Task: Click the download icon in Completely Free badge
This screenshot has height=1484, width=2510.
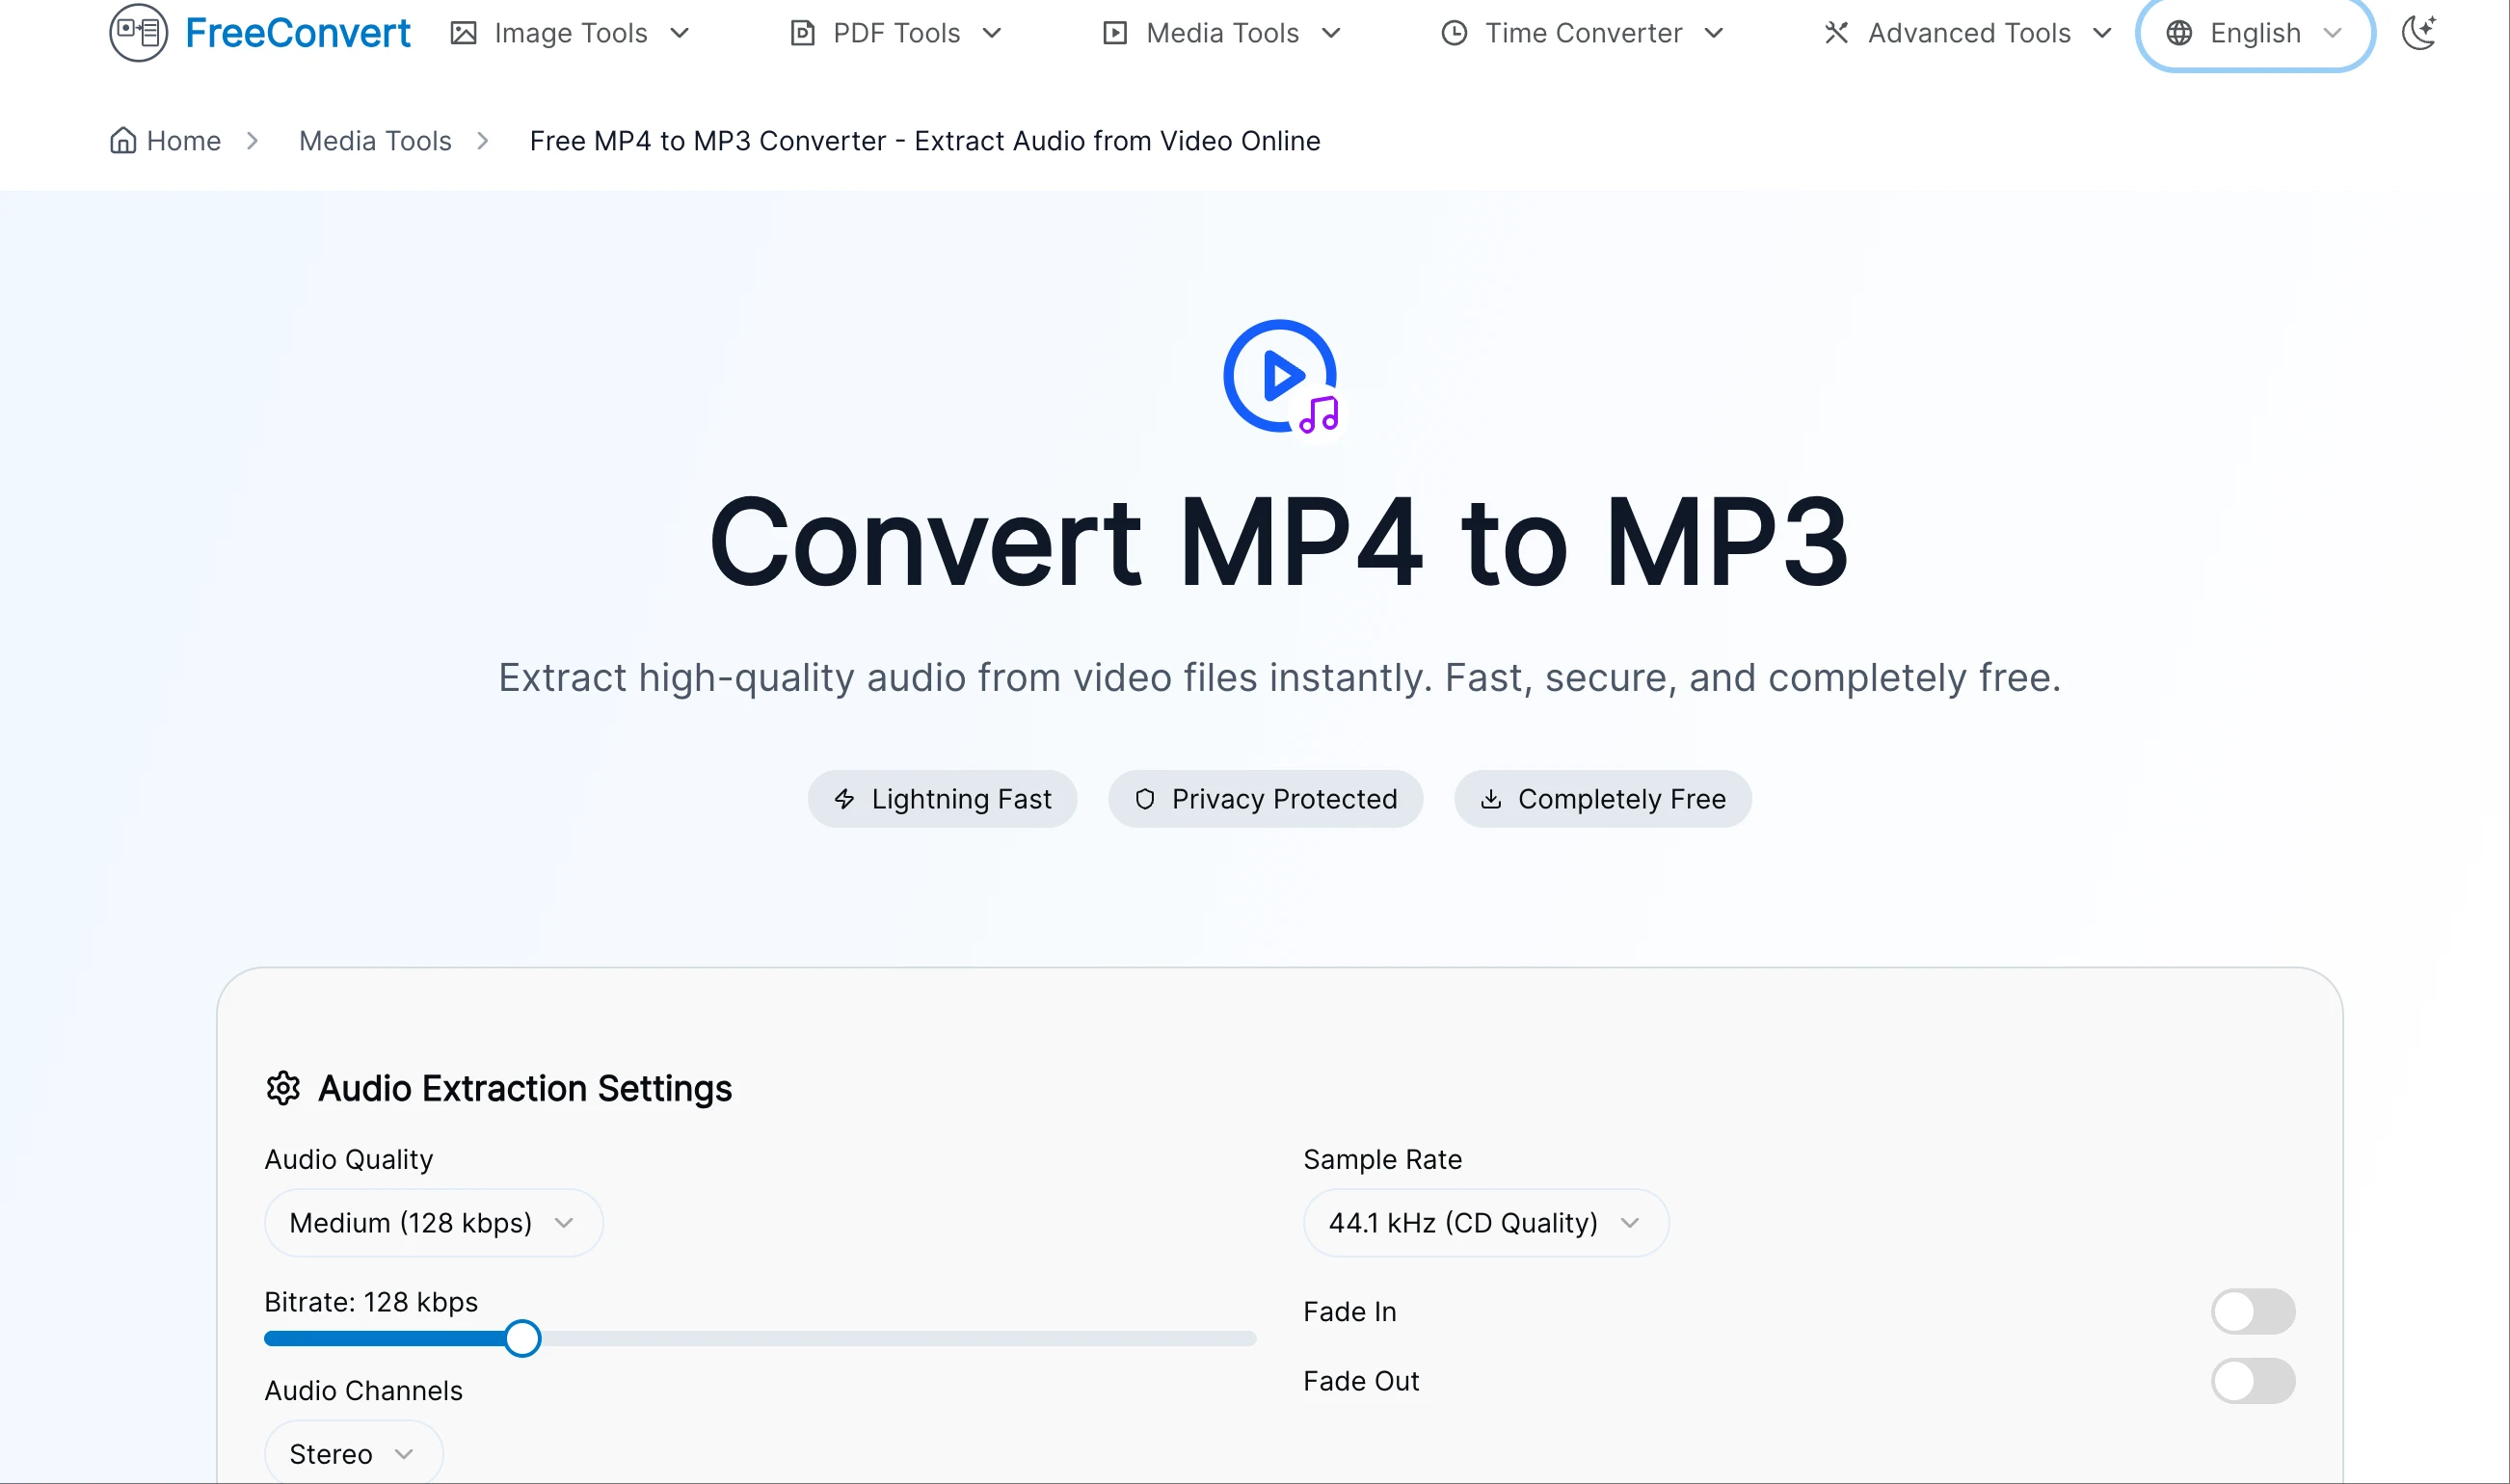Action: click(x=1491, y=799)
